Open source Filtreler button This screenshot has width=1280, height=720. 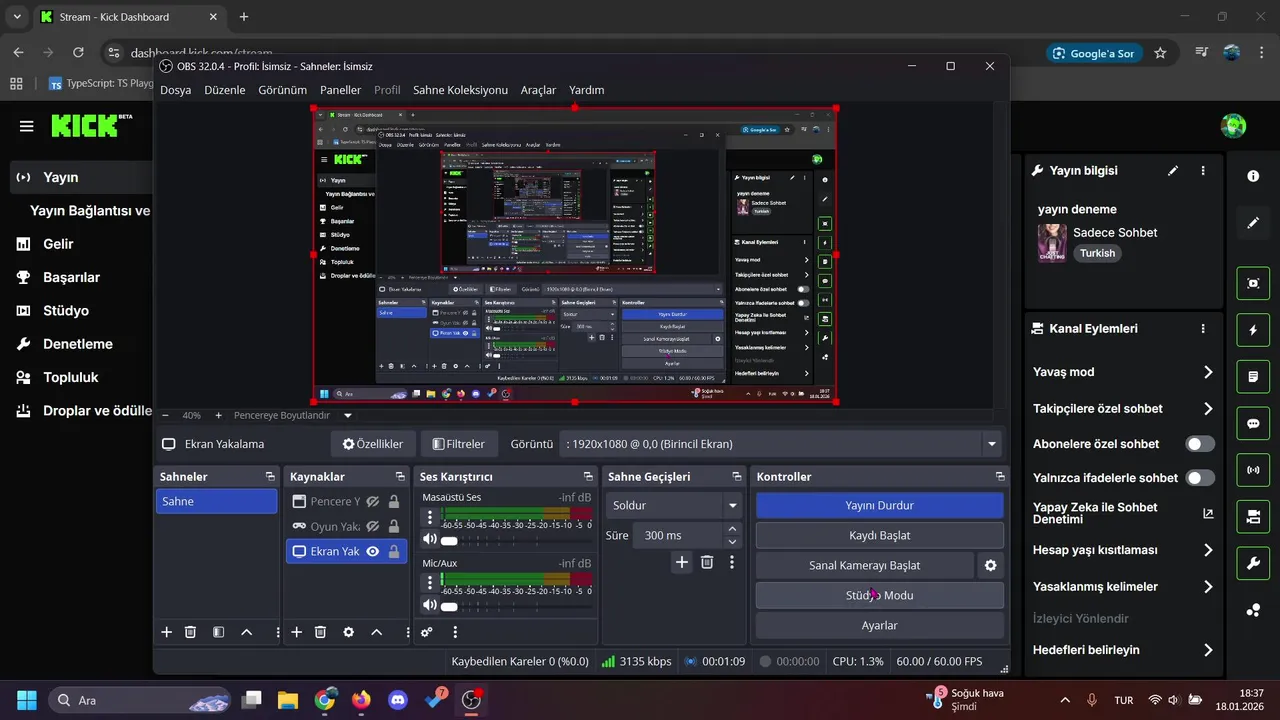coord(458,444)
